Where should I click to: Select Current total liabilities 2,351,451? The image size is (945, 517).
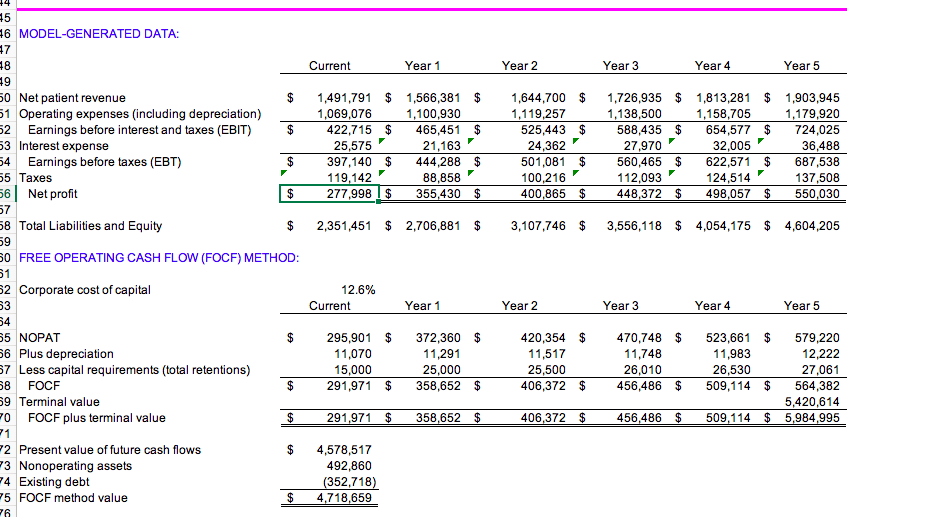coord(344,225)
